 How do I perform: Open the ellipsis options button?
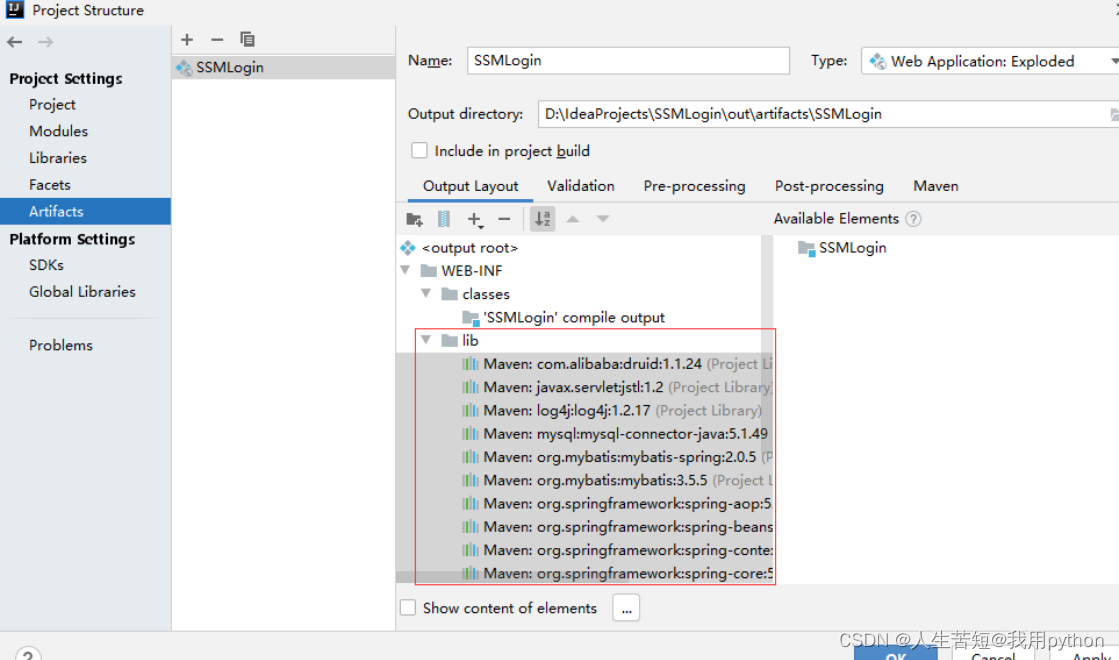coord(626,608)
